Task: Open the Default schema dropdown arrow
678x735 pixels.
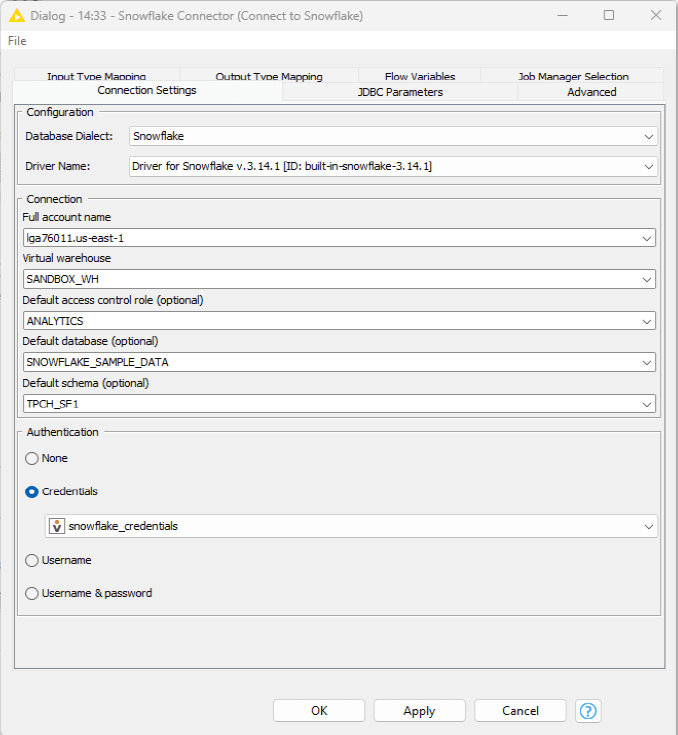Action: [647, 404]
